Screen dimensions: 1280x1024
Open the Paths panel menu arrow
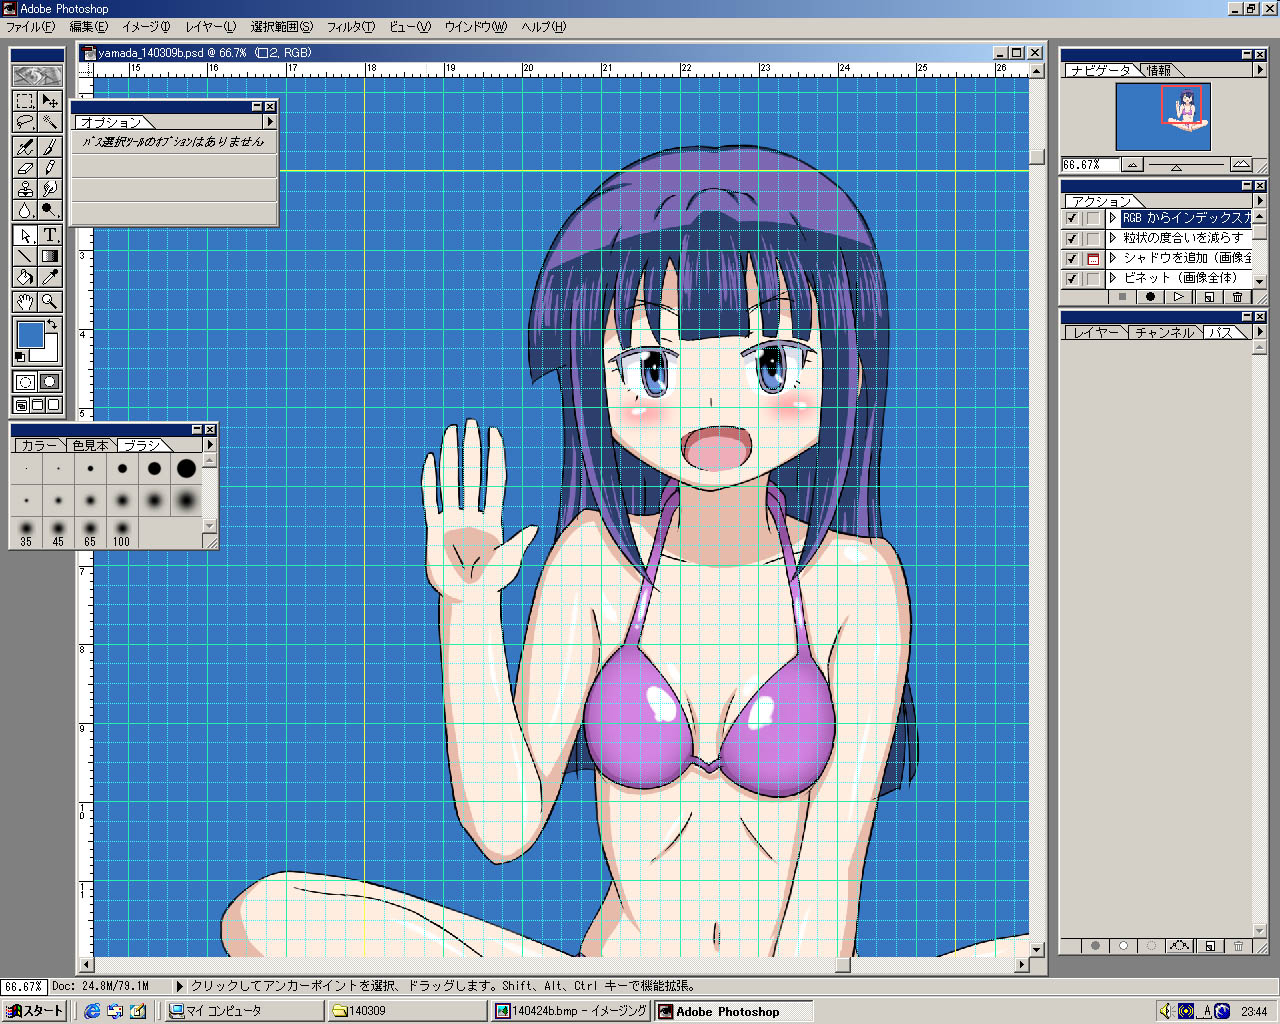pos(1259,331)
